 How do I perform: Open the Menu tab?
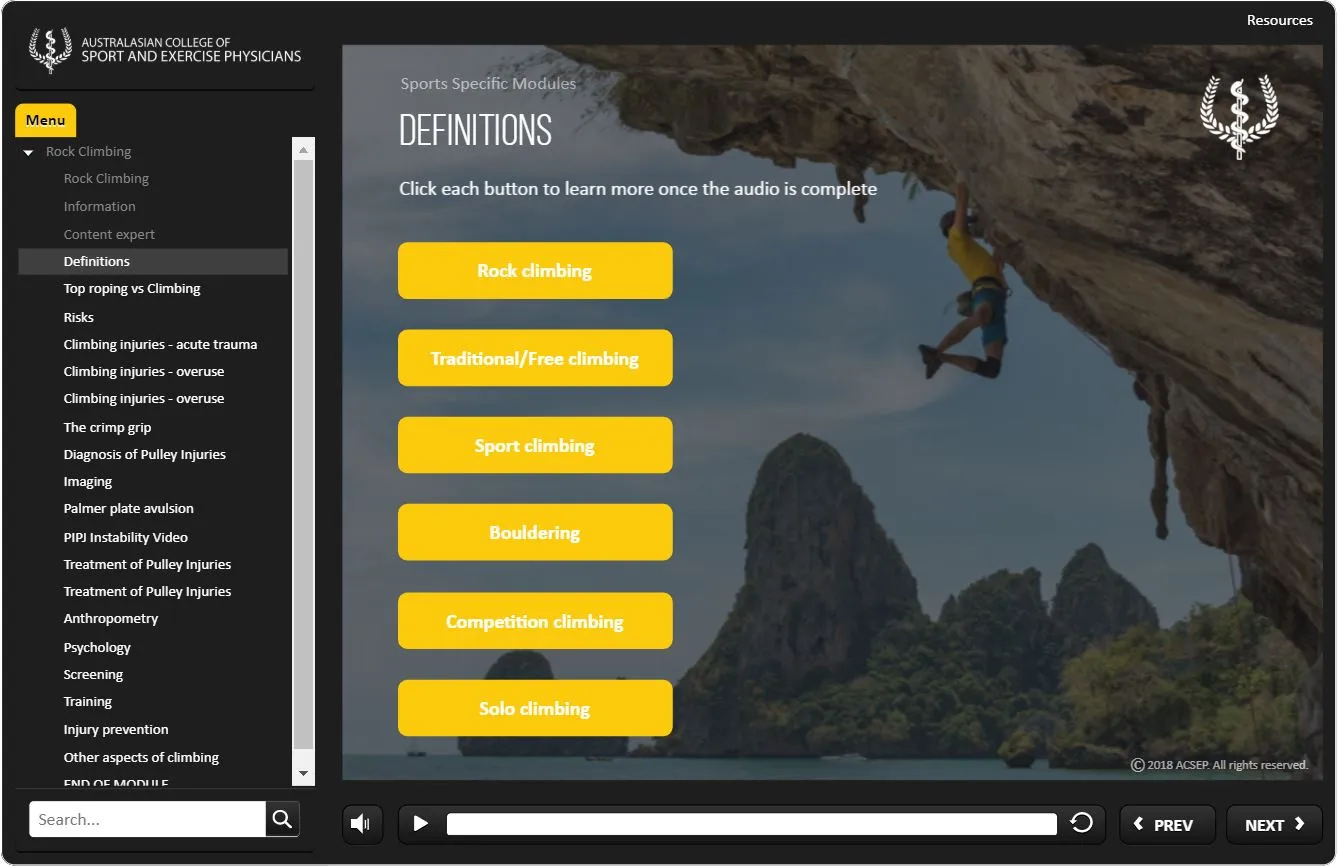[45, 120]
